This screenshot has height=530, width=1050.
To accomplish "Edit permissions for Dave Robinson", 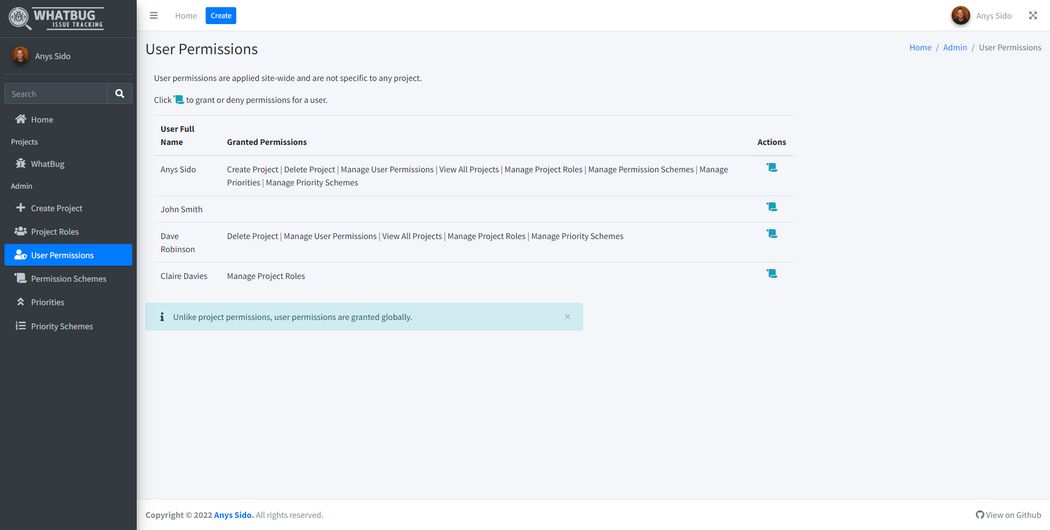I will pyautogui.click(x=771, y=234).
